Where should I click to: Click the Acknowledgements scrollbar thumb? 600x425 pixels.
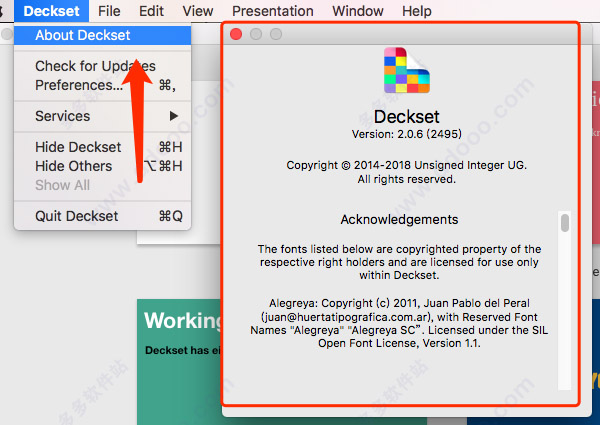[x=565, y=223]
